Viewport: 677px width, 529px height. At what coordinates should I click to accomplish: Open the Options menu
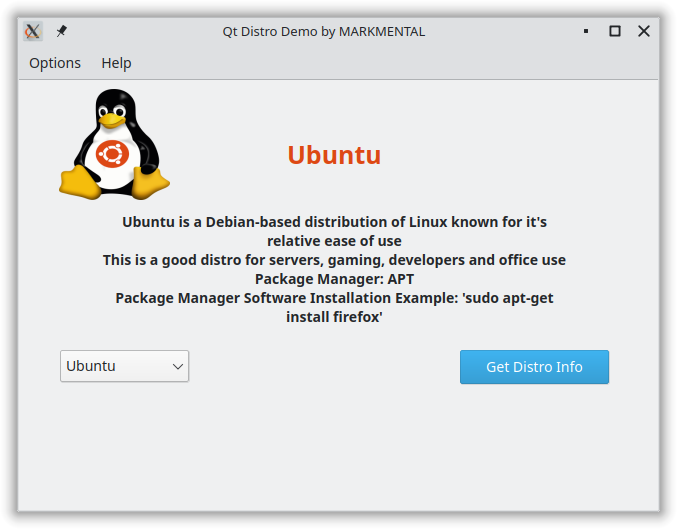point(55,63)
